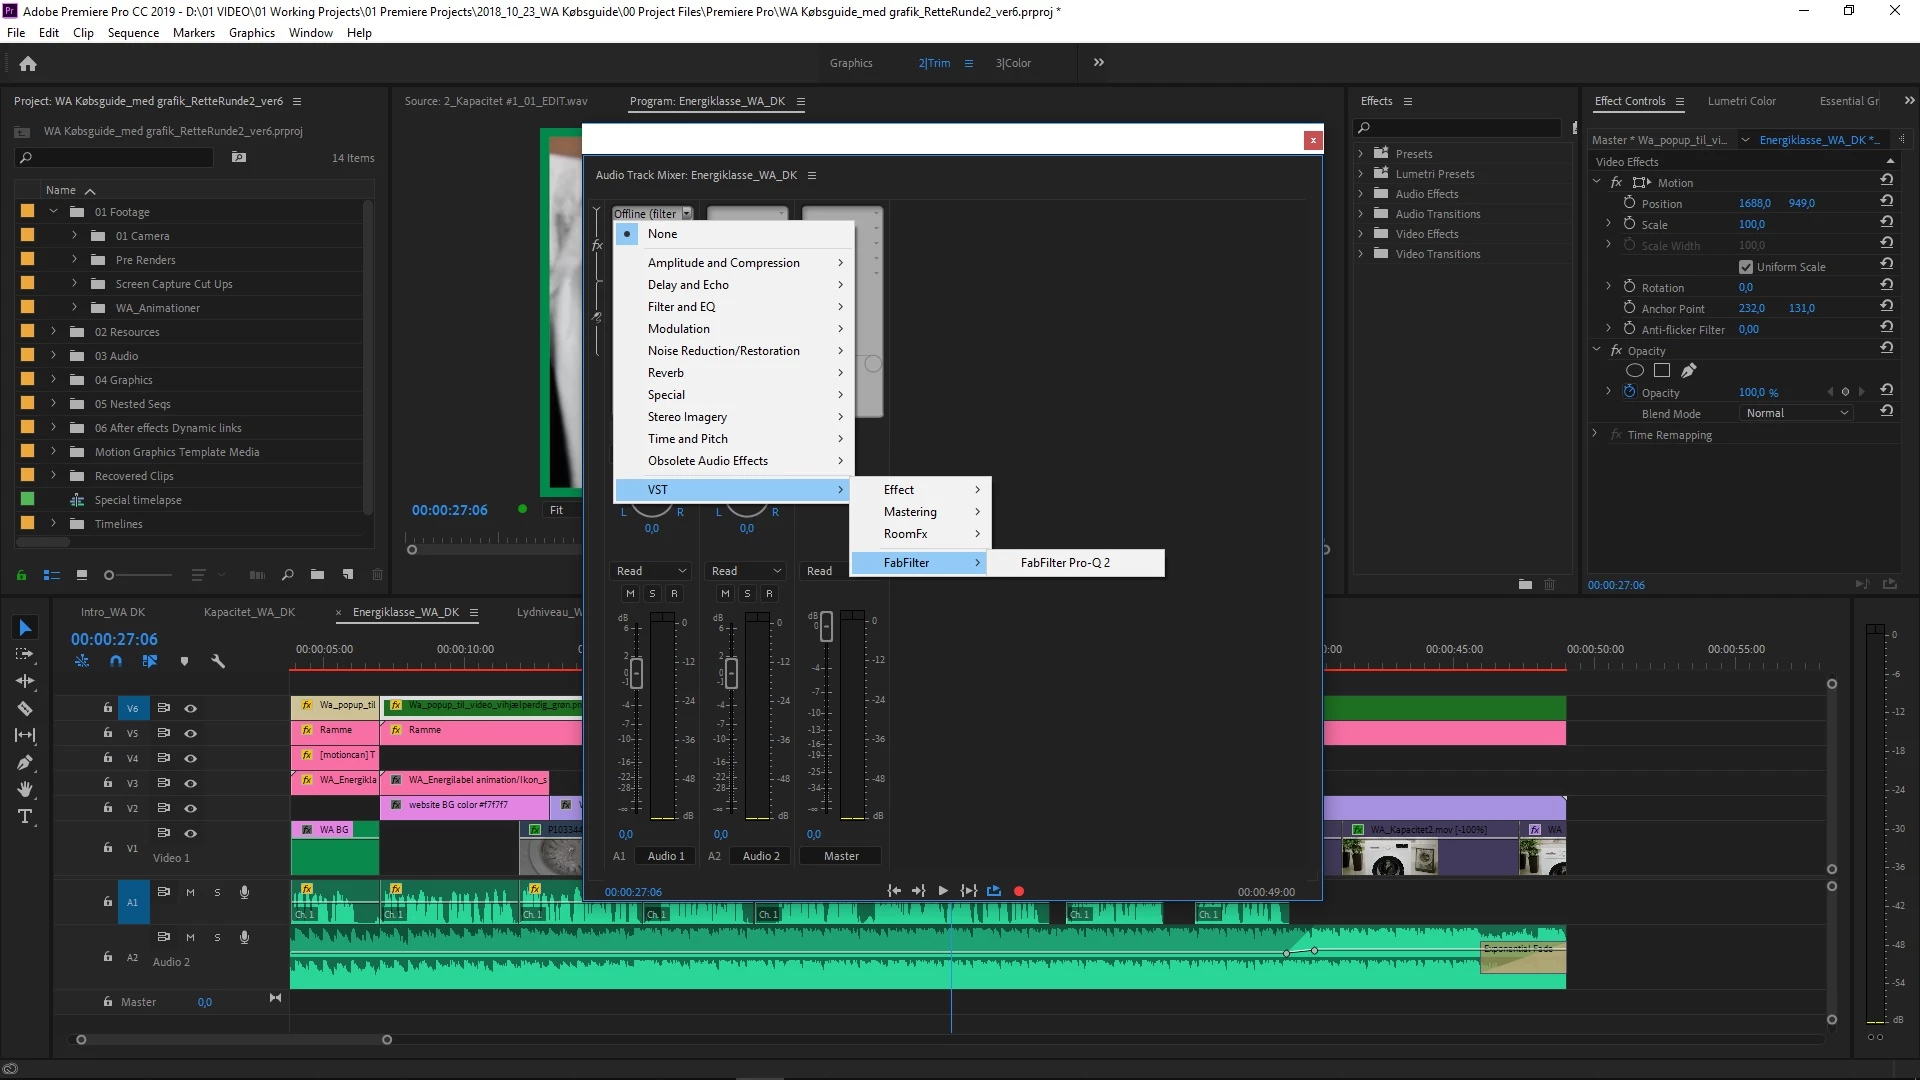Click the Ripple Edit tool
1920x1080 pixels.
click(25, 681)
